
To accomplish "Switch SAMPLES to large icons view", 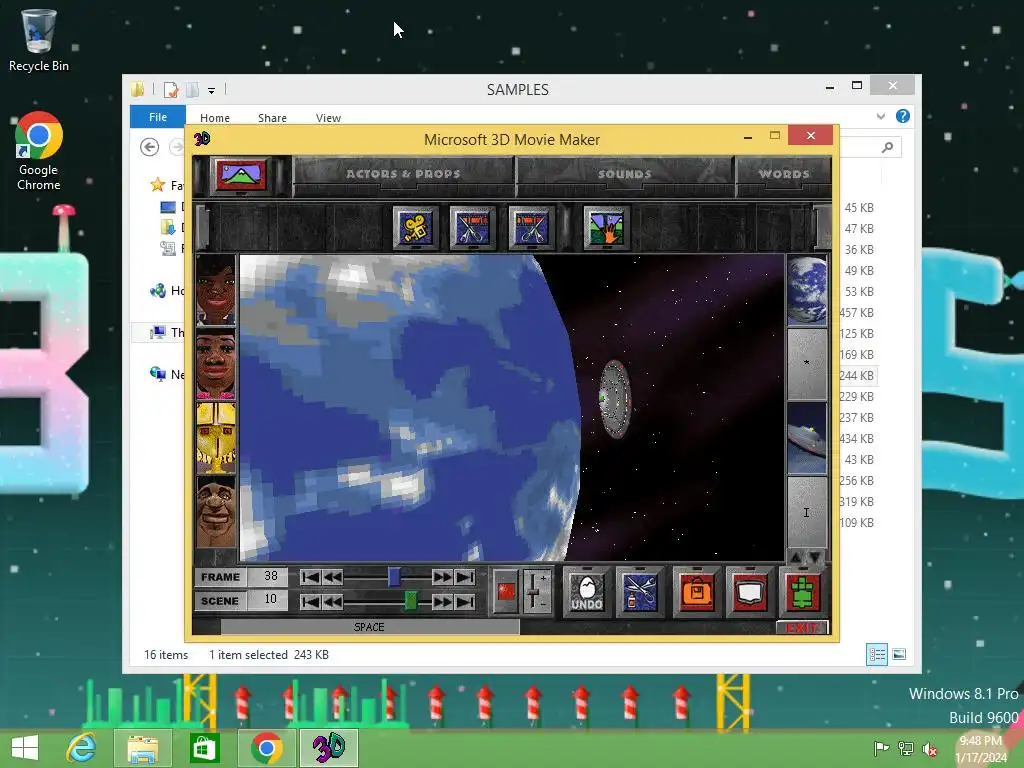I will point(899,654).
